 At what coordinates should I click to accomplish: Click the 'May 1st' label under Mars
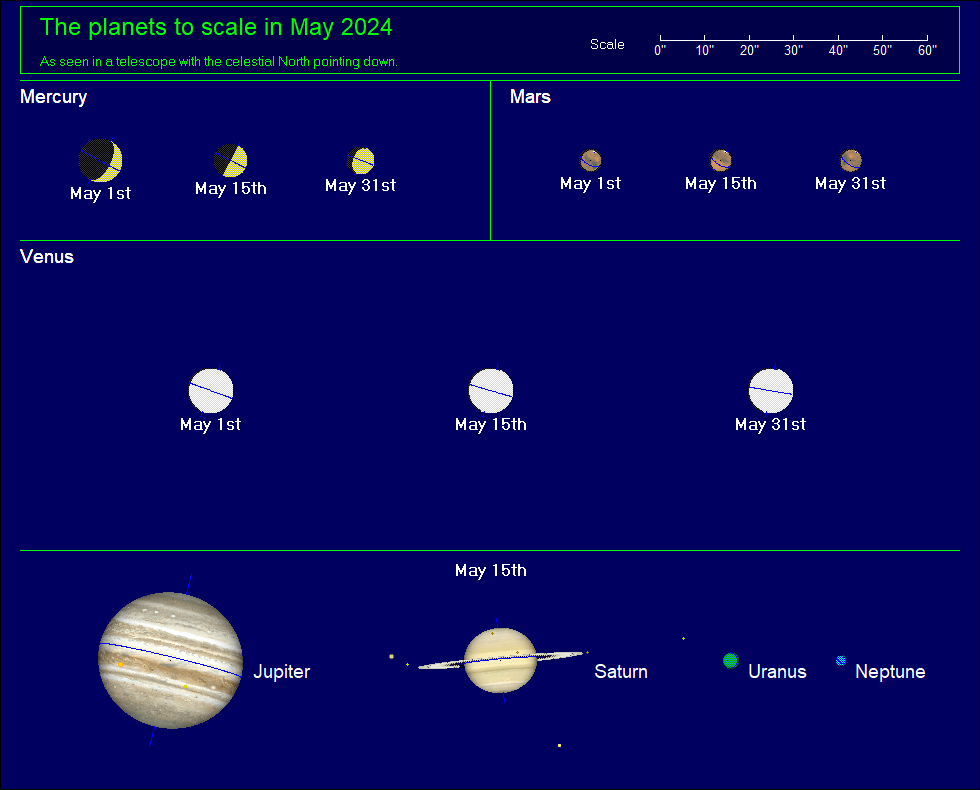pyautogui.click(x=590, y=184)
